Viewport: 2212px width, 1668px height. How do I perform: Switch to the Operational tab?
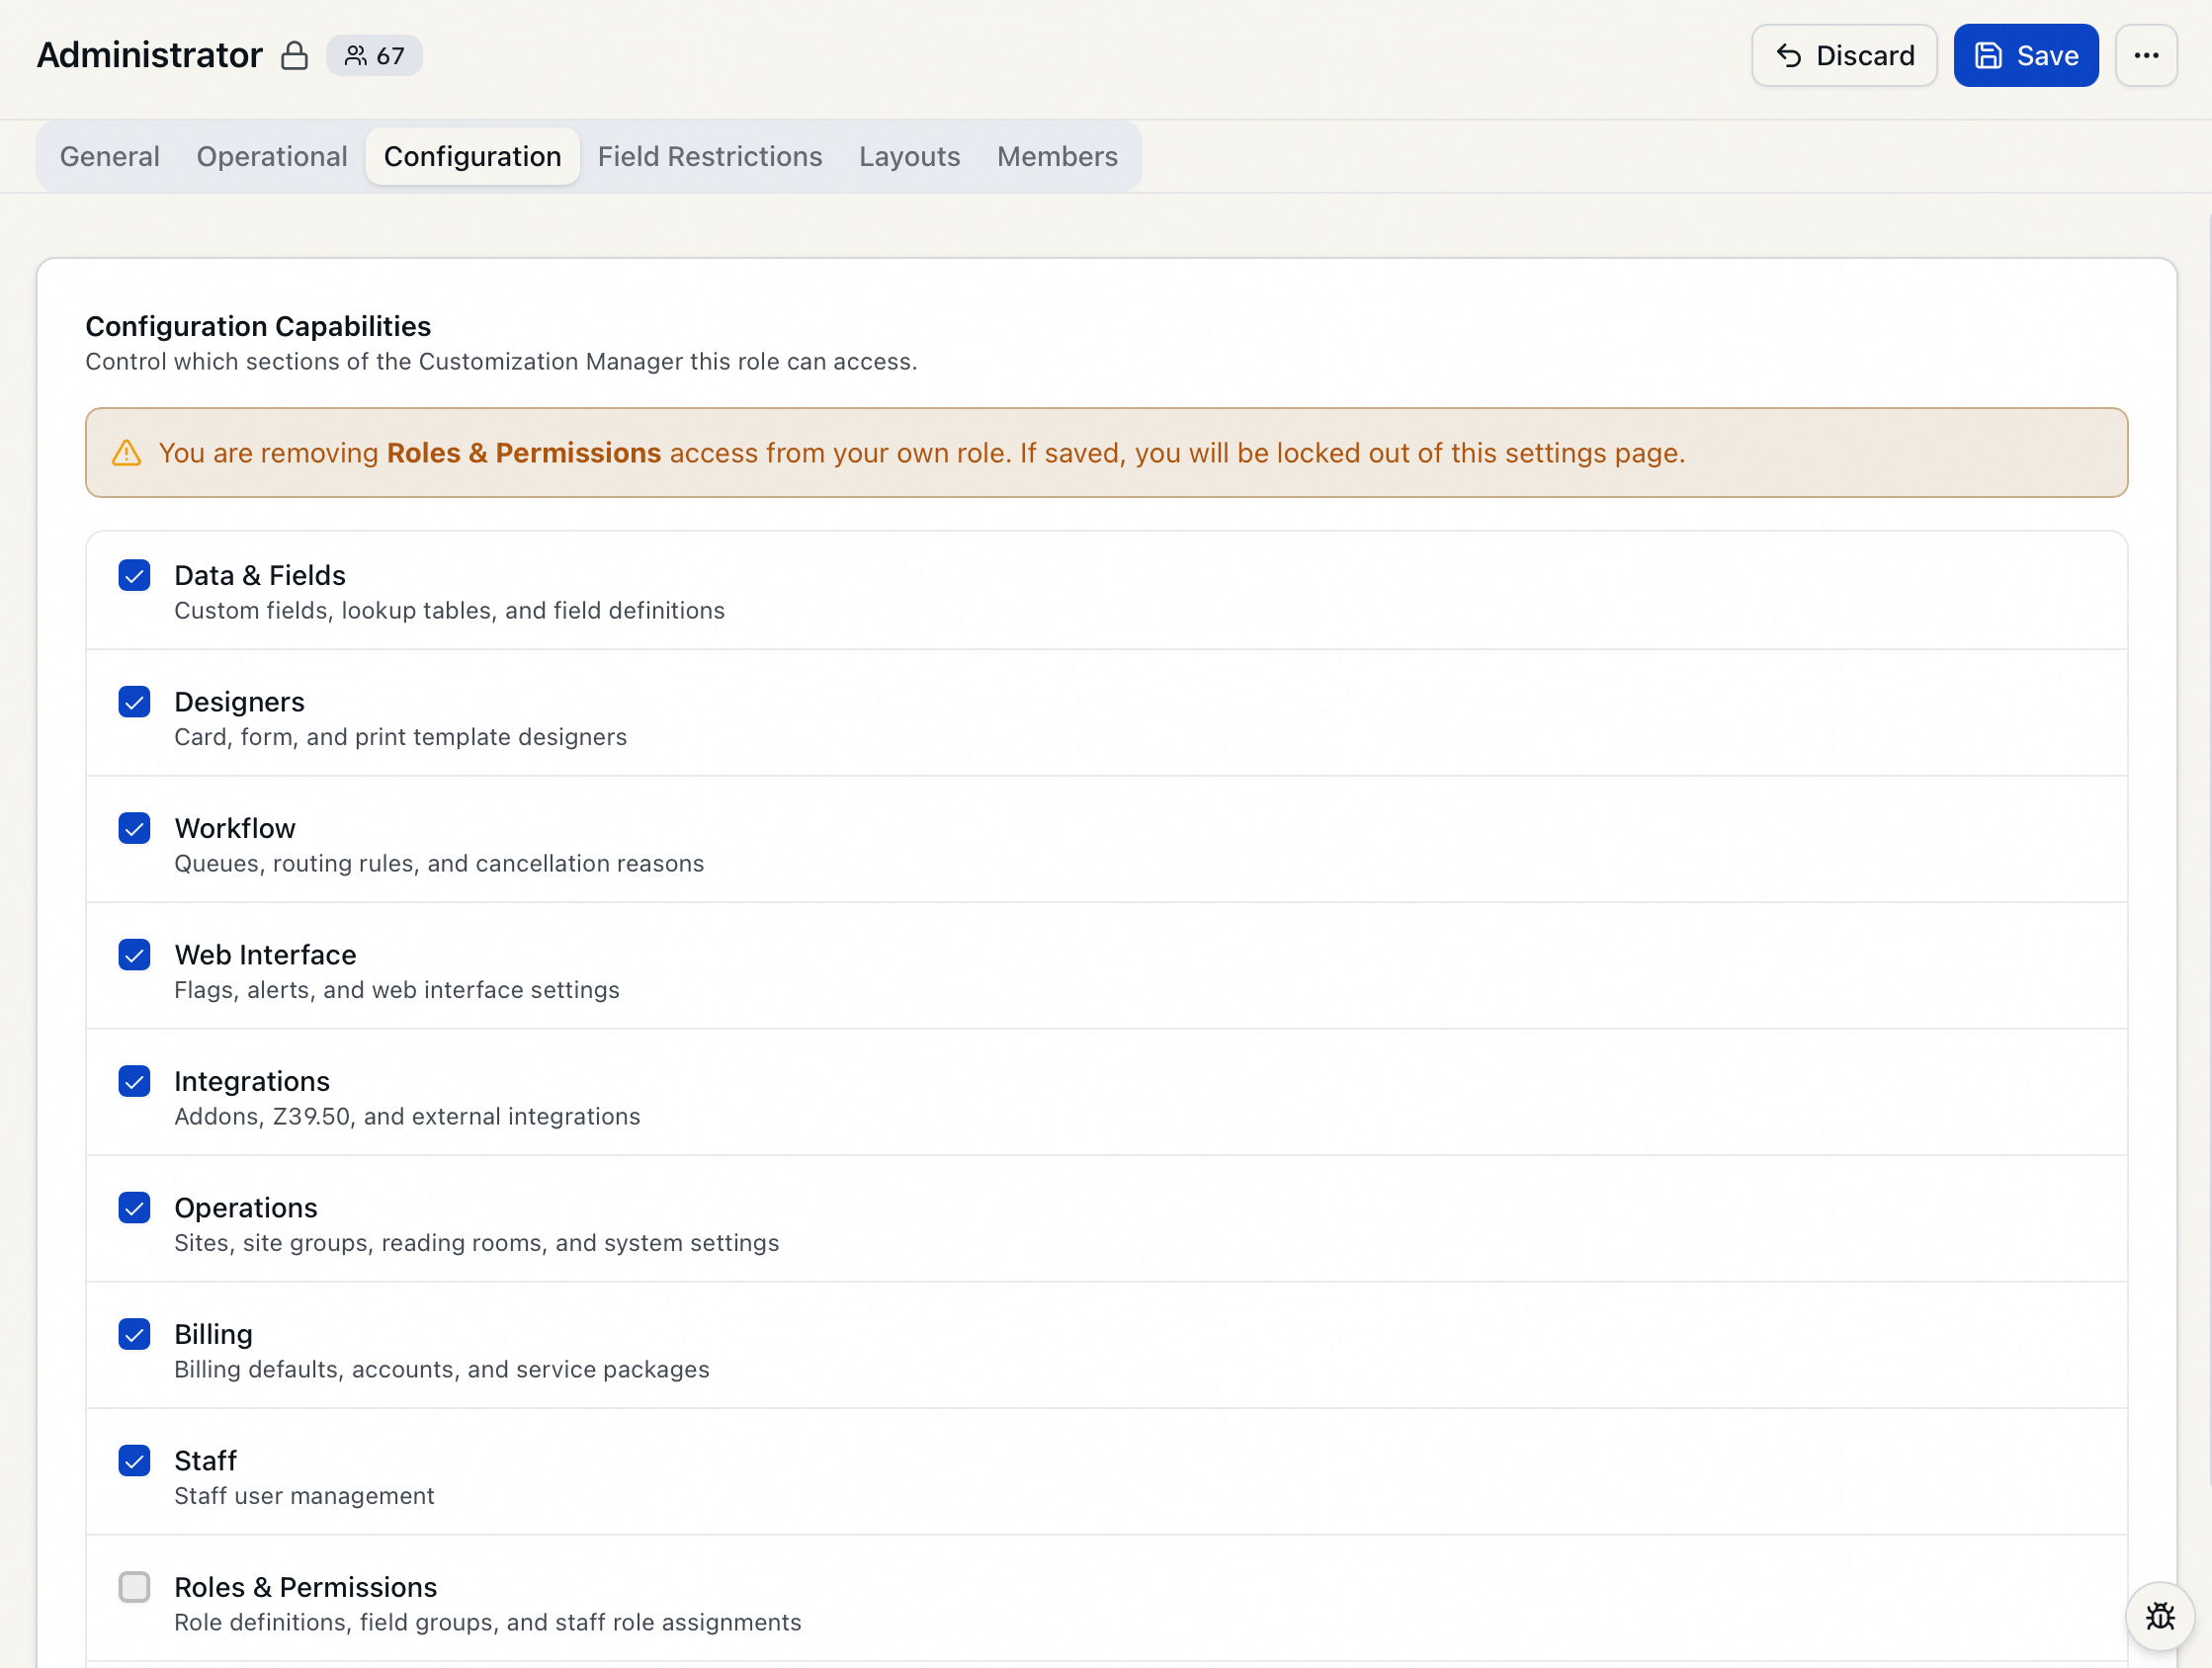click(272, 156)
